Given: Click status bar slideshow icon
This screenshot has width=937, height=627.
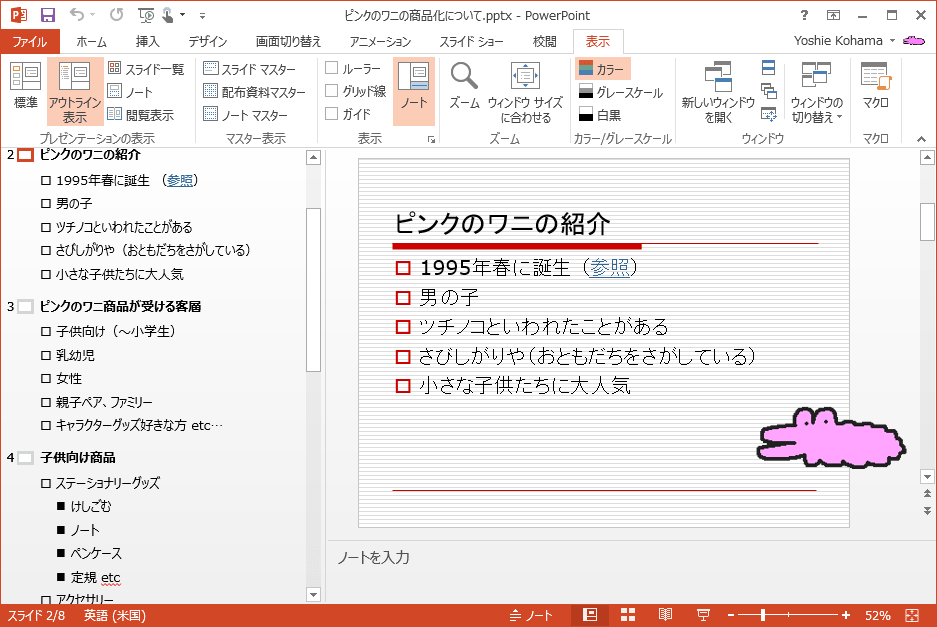Looking at the screenshot, I should (x=703, y=615).
